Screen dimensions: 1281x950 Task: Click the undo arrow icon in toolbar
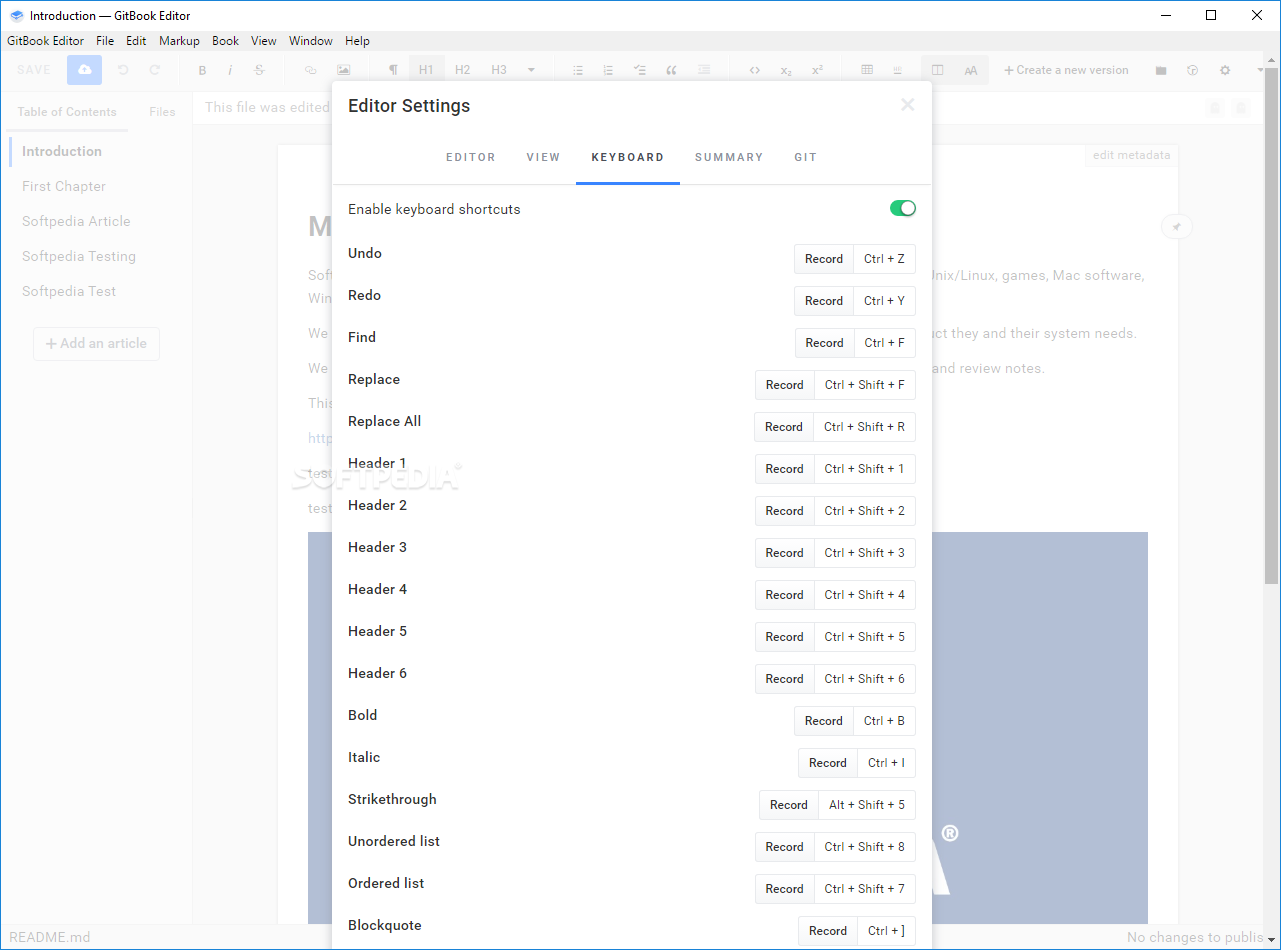123,70
